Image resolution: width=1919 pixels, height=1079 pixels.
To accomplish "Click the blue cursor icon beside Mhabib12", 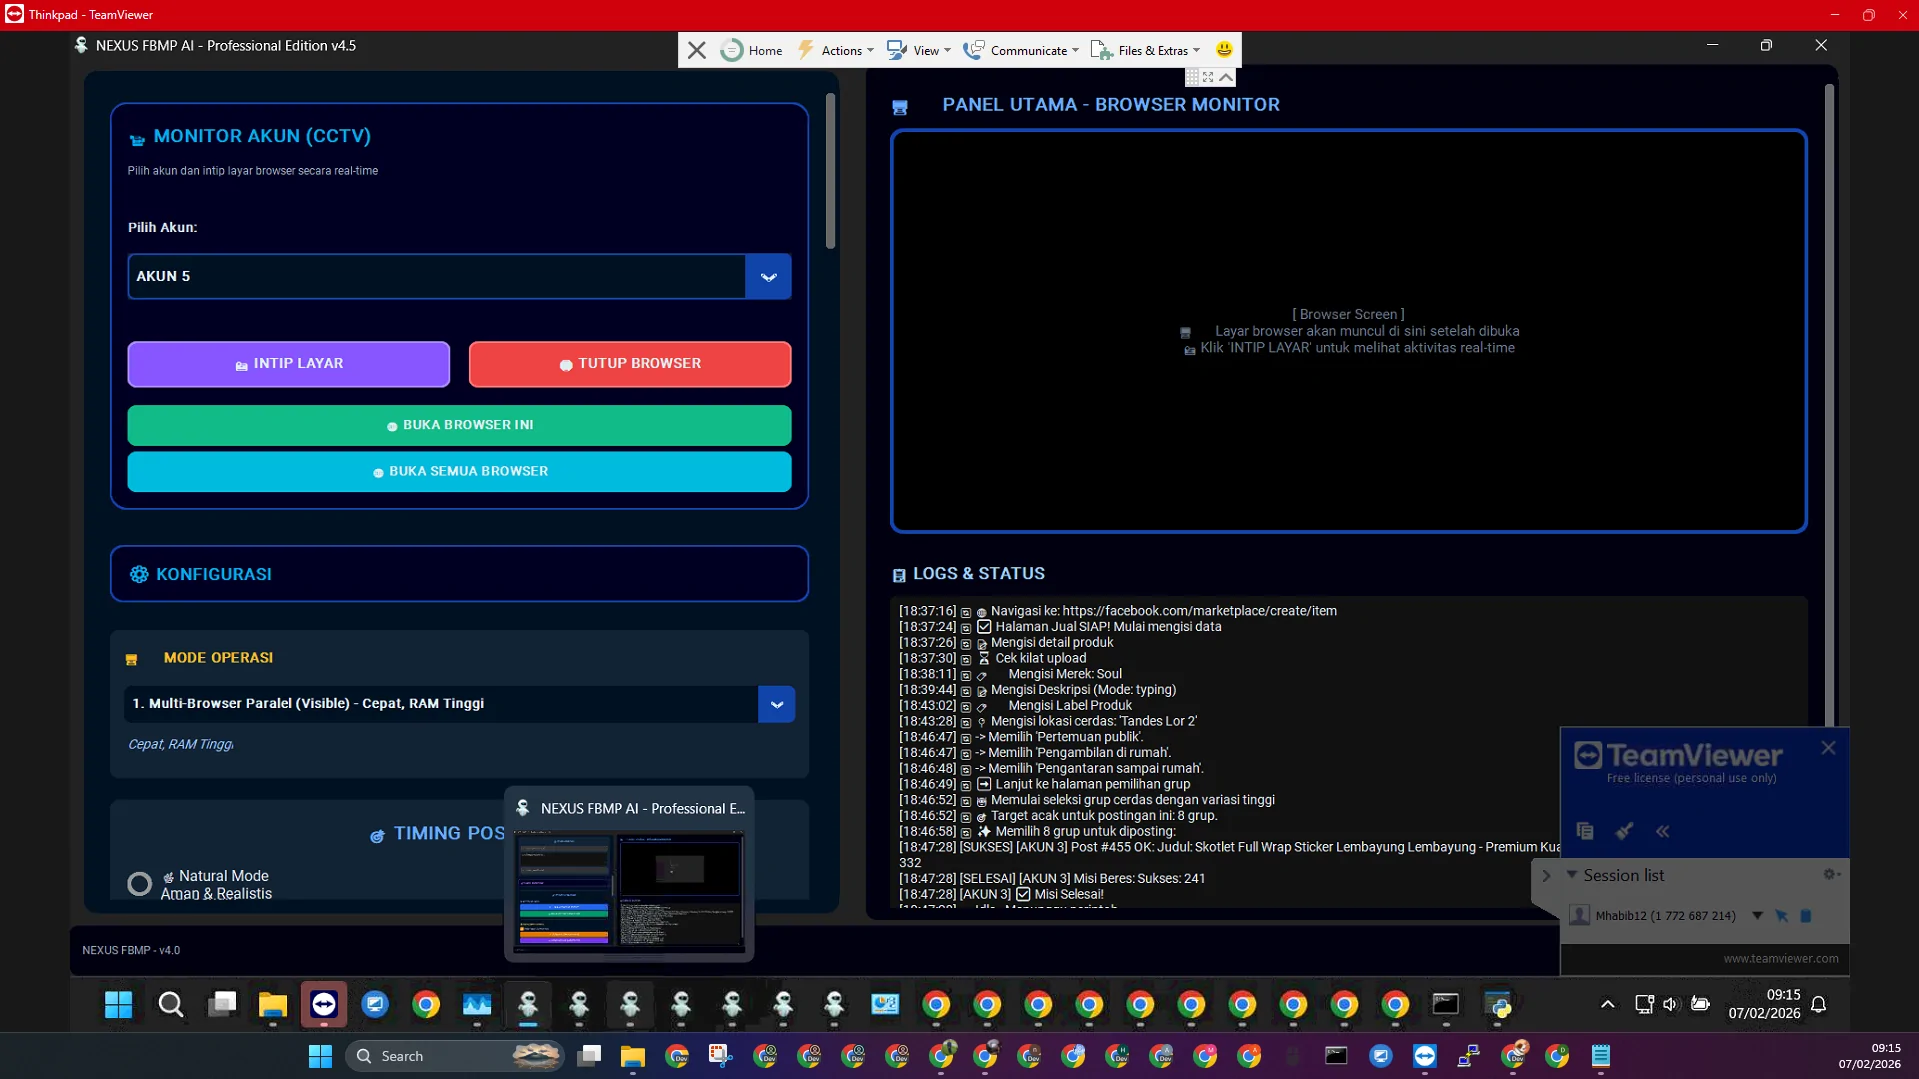I will coord(1781,915).
